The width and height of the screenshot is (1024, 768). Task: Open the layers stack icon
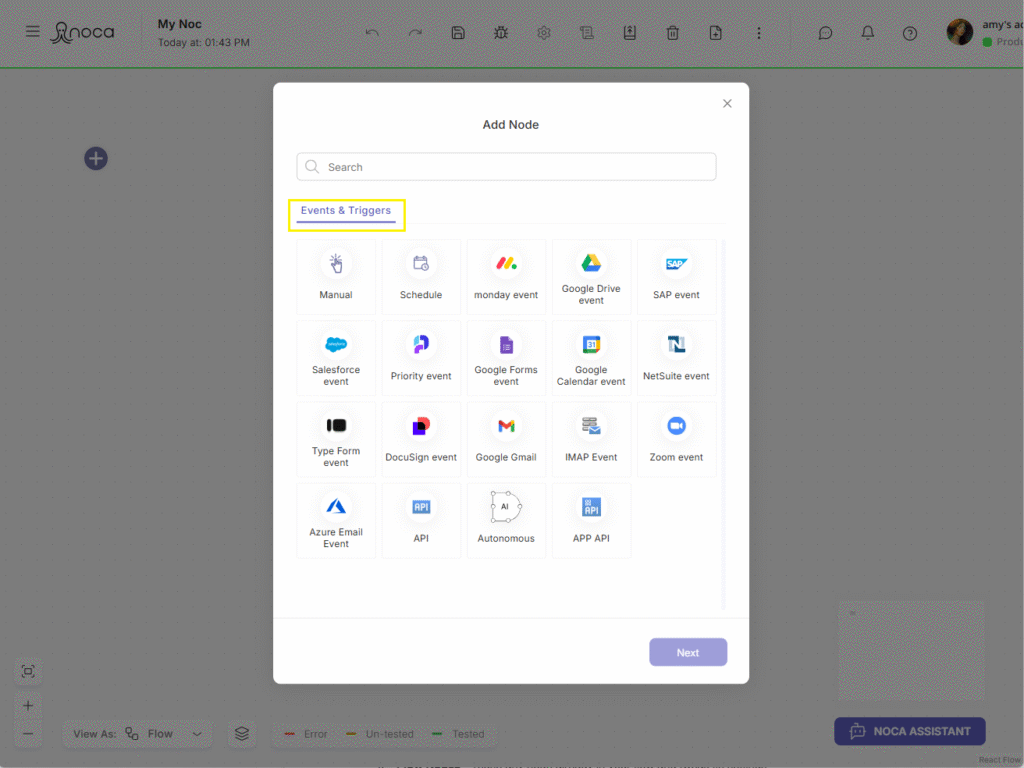pos(242,734)
